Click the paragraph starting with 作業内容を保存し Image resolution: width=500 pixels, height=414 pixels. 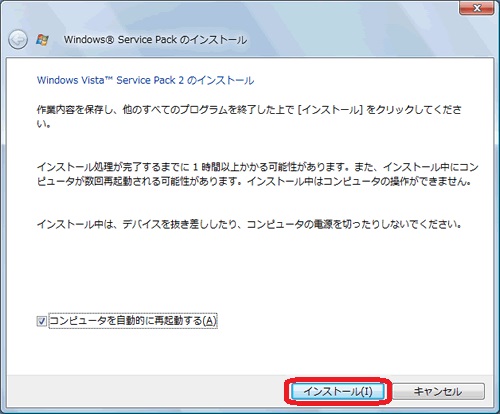click(x=249, y=116)
